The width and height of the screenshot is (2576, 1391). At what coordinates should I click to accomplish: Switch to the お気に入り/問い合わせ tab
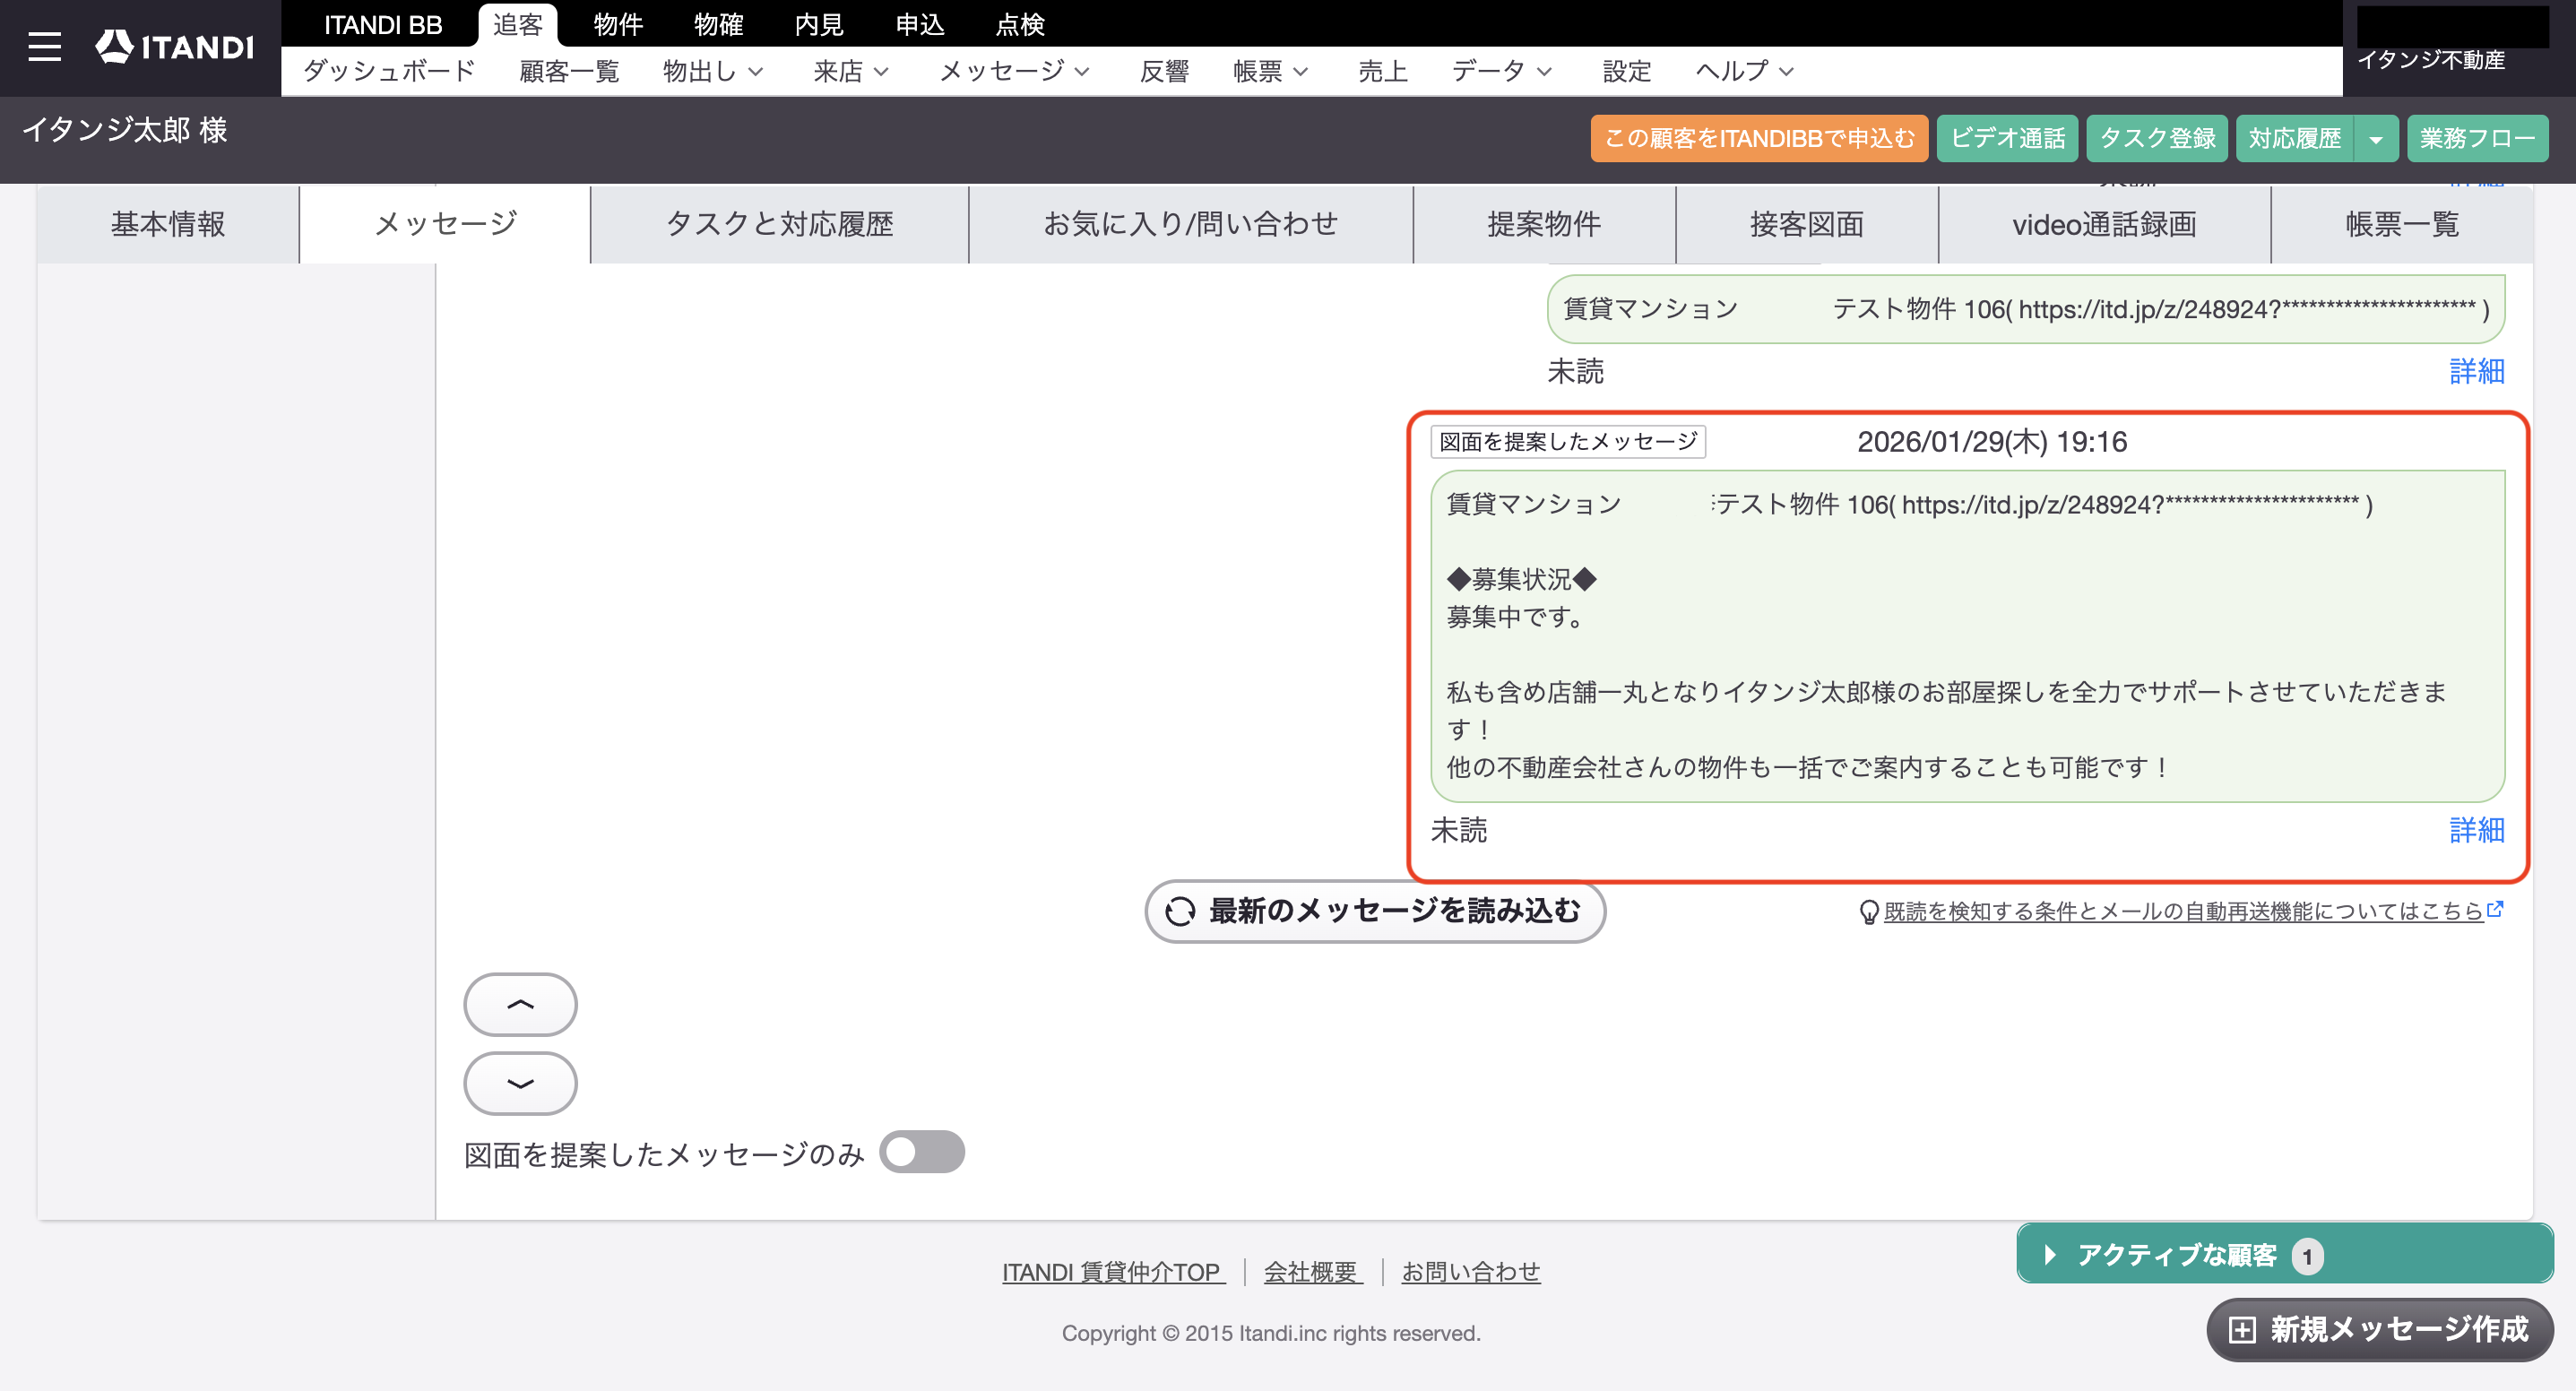[1190, 224]
